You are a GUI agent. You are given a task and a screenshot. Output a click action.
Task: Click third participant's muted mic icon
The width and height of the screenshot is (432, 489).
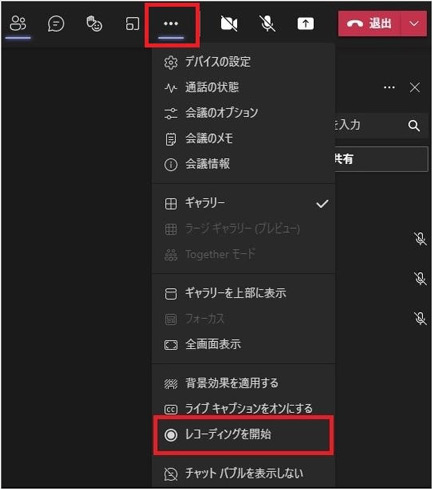420,318
